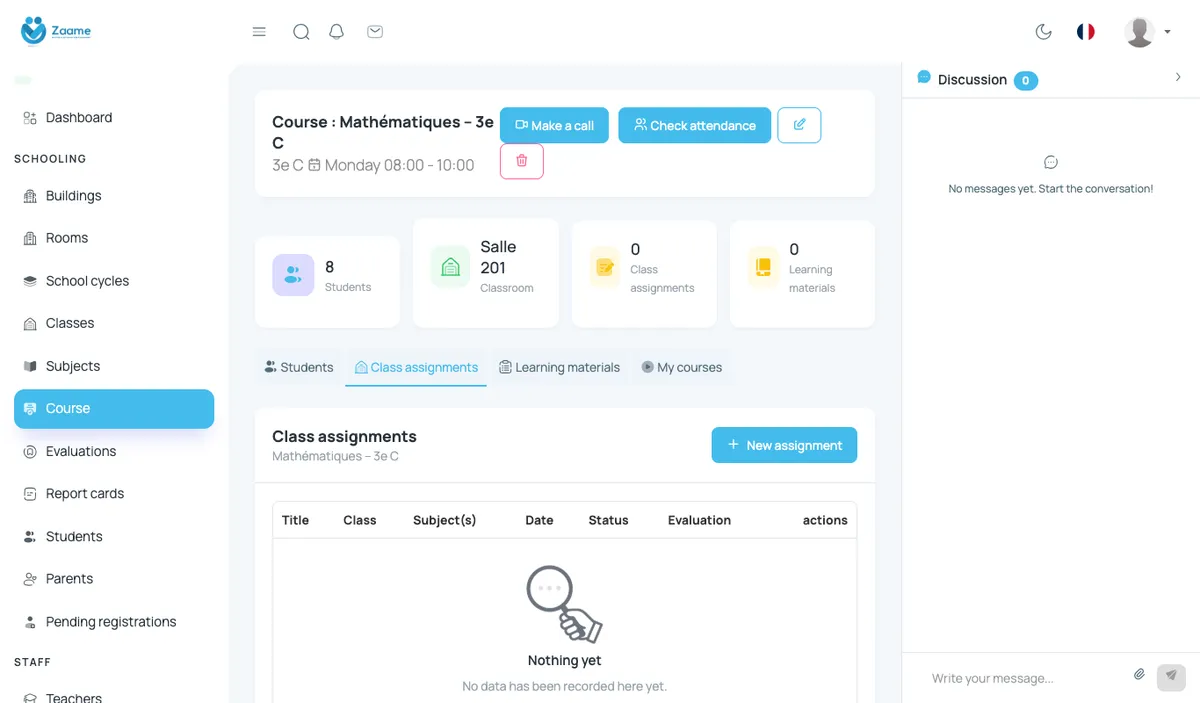Open the notifications bell

[337, 32]
